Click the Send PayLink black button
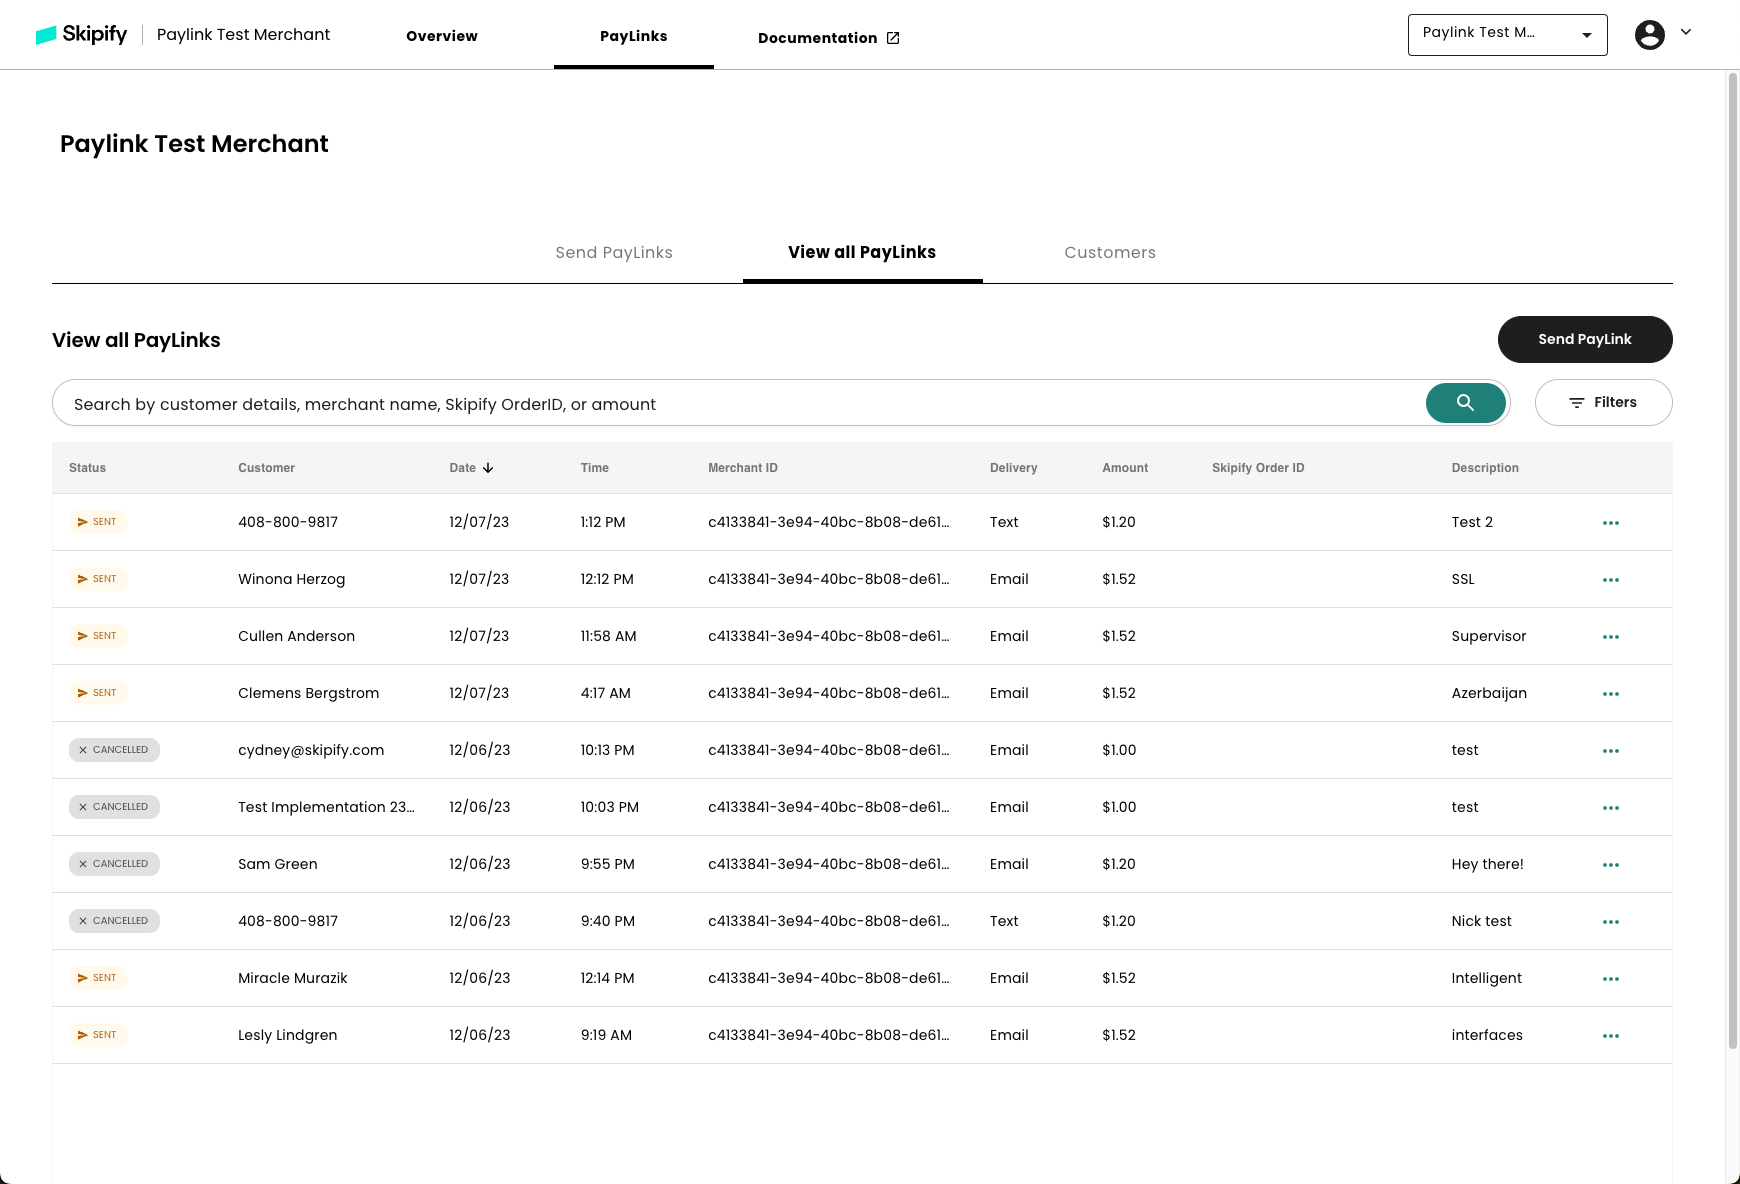Viewport: 1740px width, 1184px height. point(1584,340)
